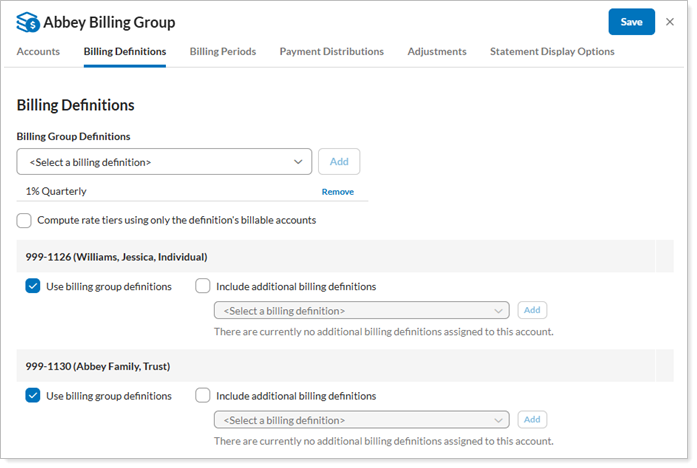Uncheck Use billing group definitions for 999-1126
The image size is (697, 468).
tap(33, 286)
